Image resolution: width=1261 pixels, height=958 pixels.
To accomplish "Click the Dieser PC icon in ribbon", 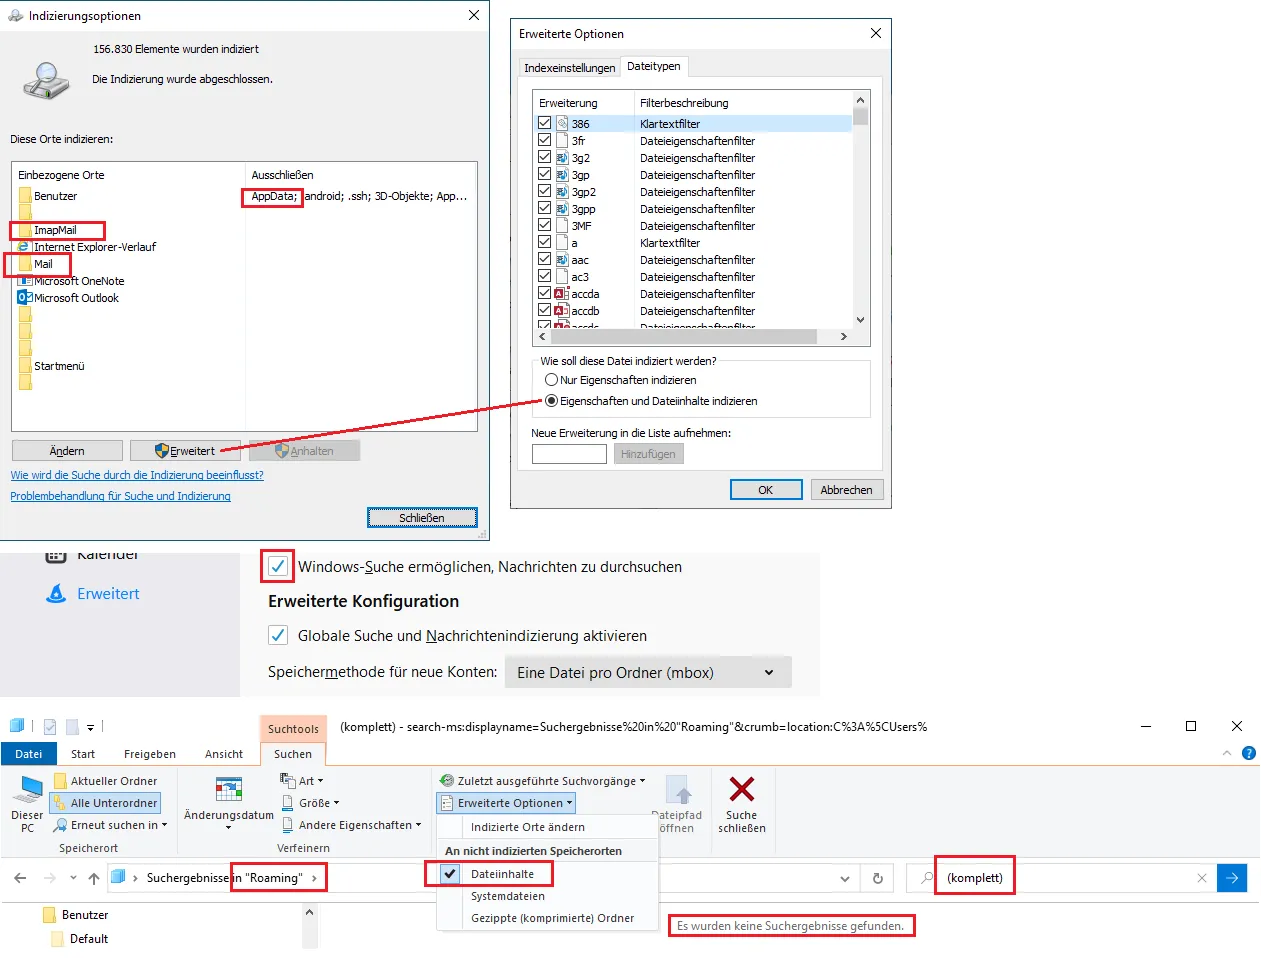I will (27, 791).
